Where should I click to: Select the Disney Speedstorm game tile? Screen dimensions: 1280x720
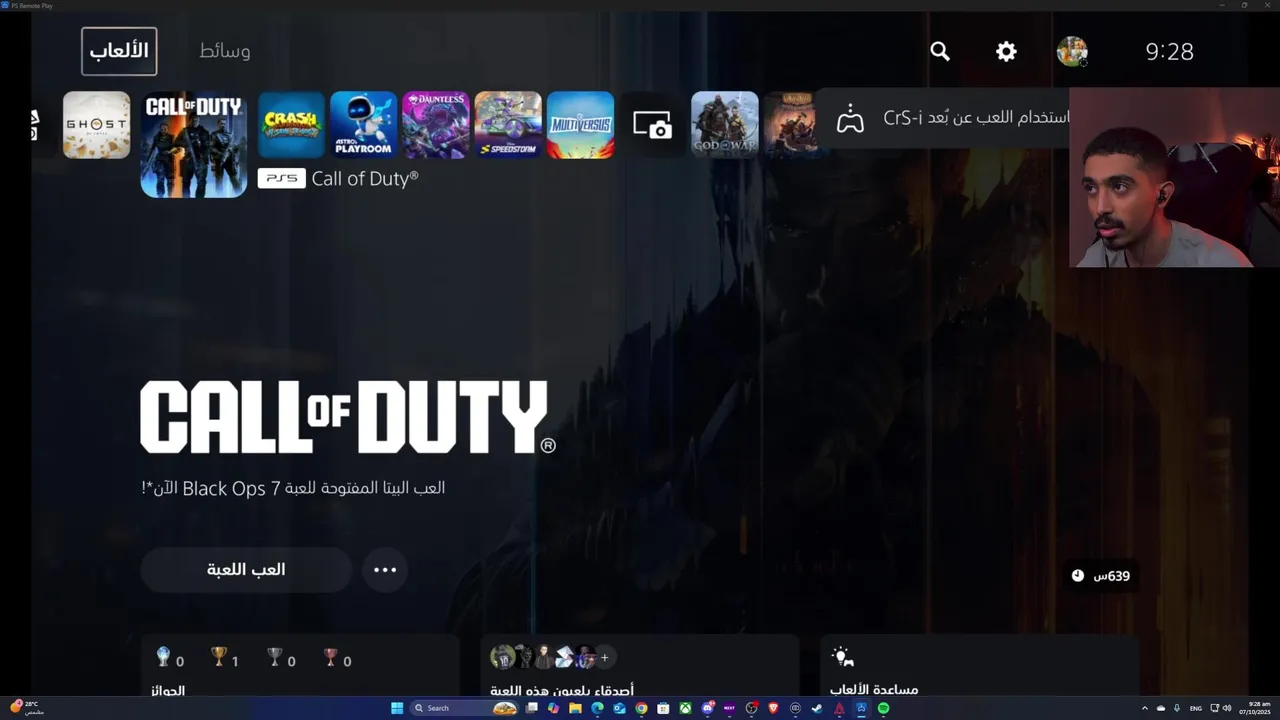508,125
